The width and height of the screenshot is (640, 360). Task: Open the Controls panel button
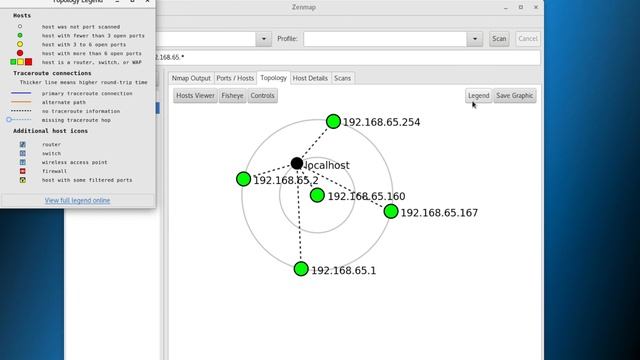[262, 96]
